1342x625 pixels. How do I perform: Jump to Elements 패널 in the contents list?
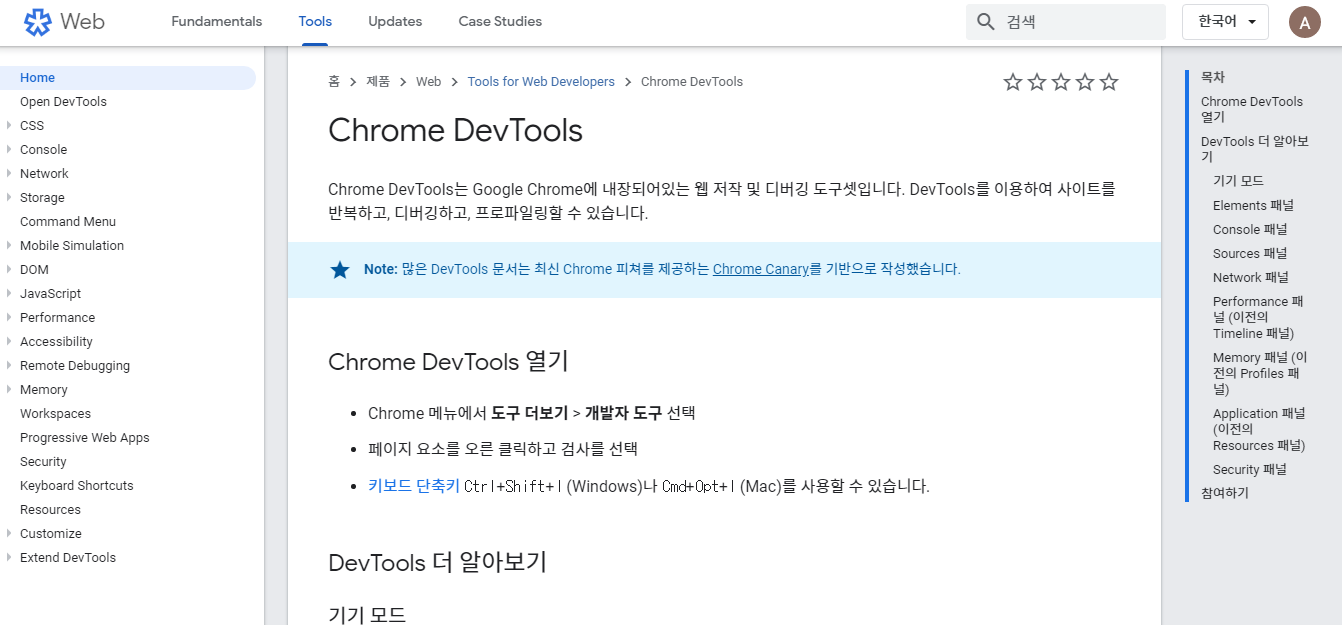point(1253,206)
